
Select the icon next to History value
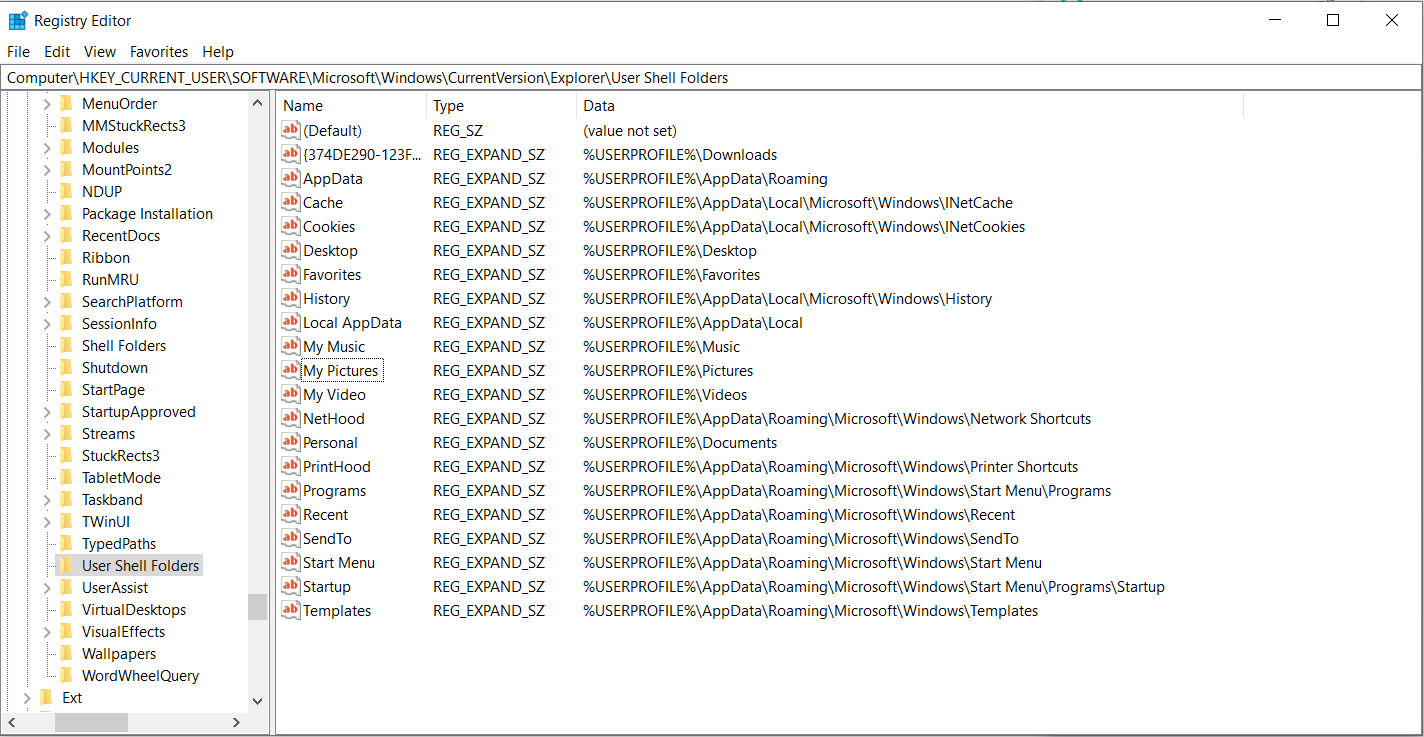[291, 298]
